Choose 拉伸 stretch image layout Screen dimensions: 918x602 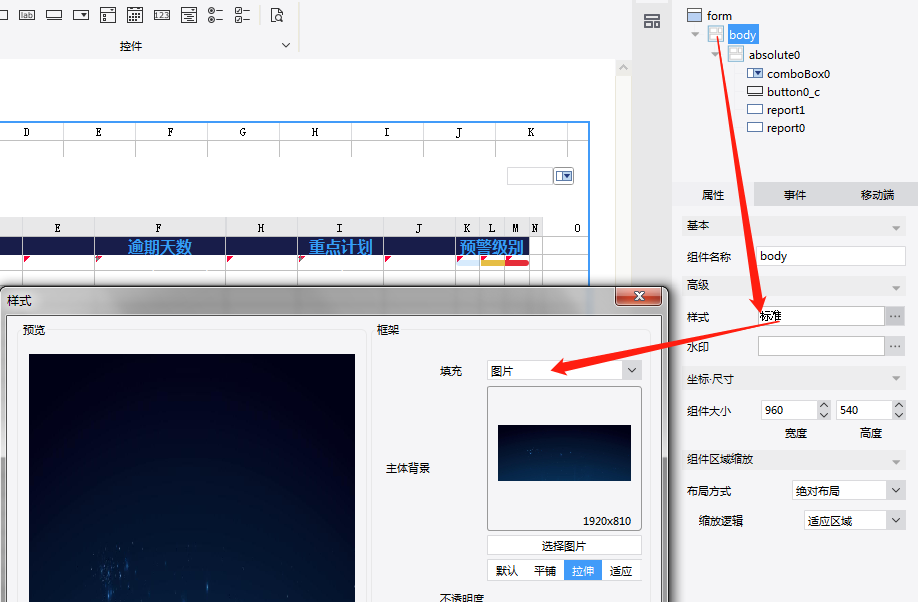pyautogui.click(x=583, y=570)
